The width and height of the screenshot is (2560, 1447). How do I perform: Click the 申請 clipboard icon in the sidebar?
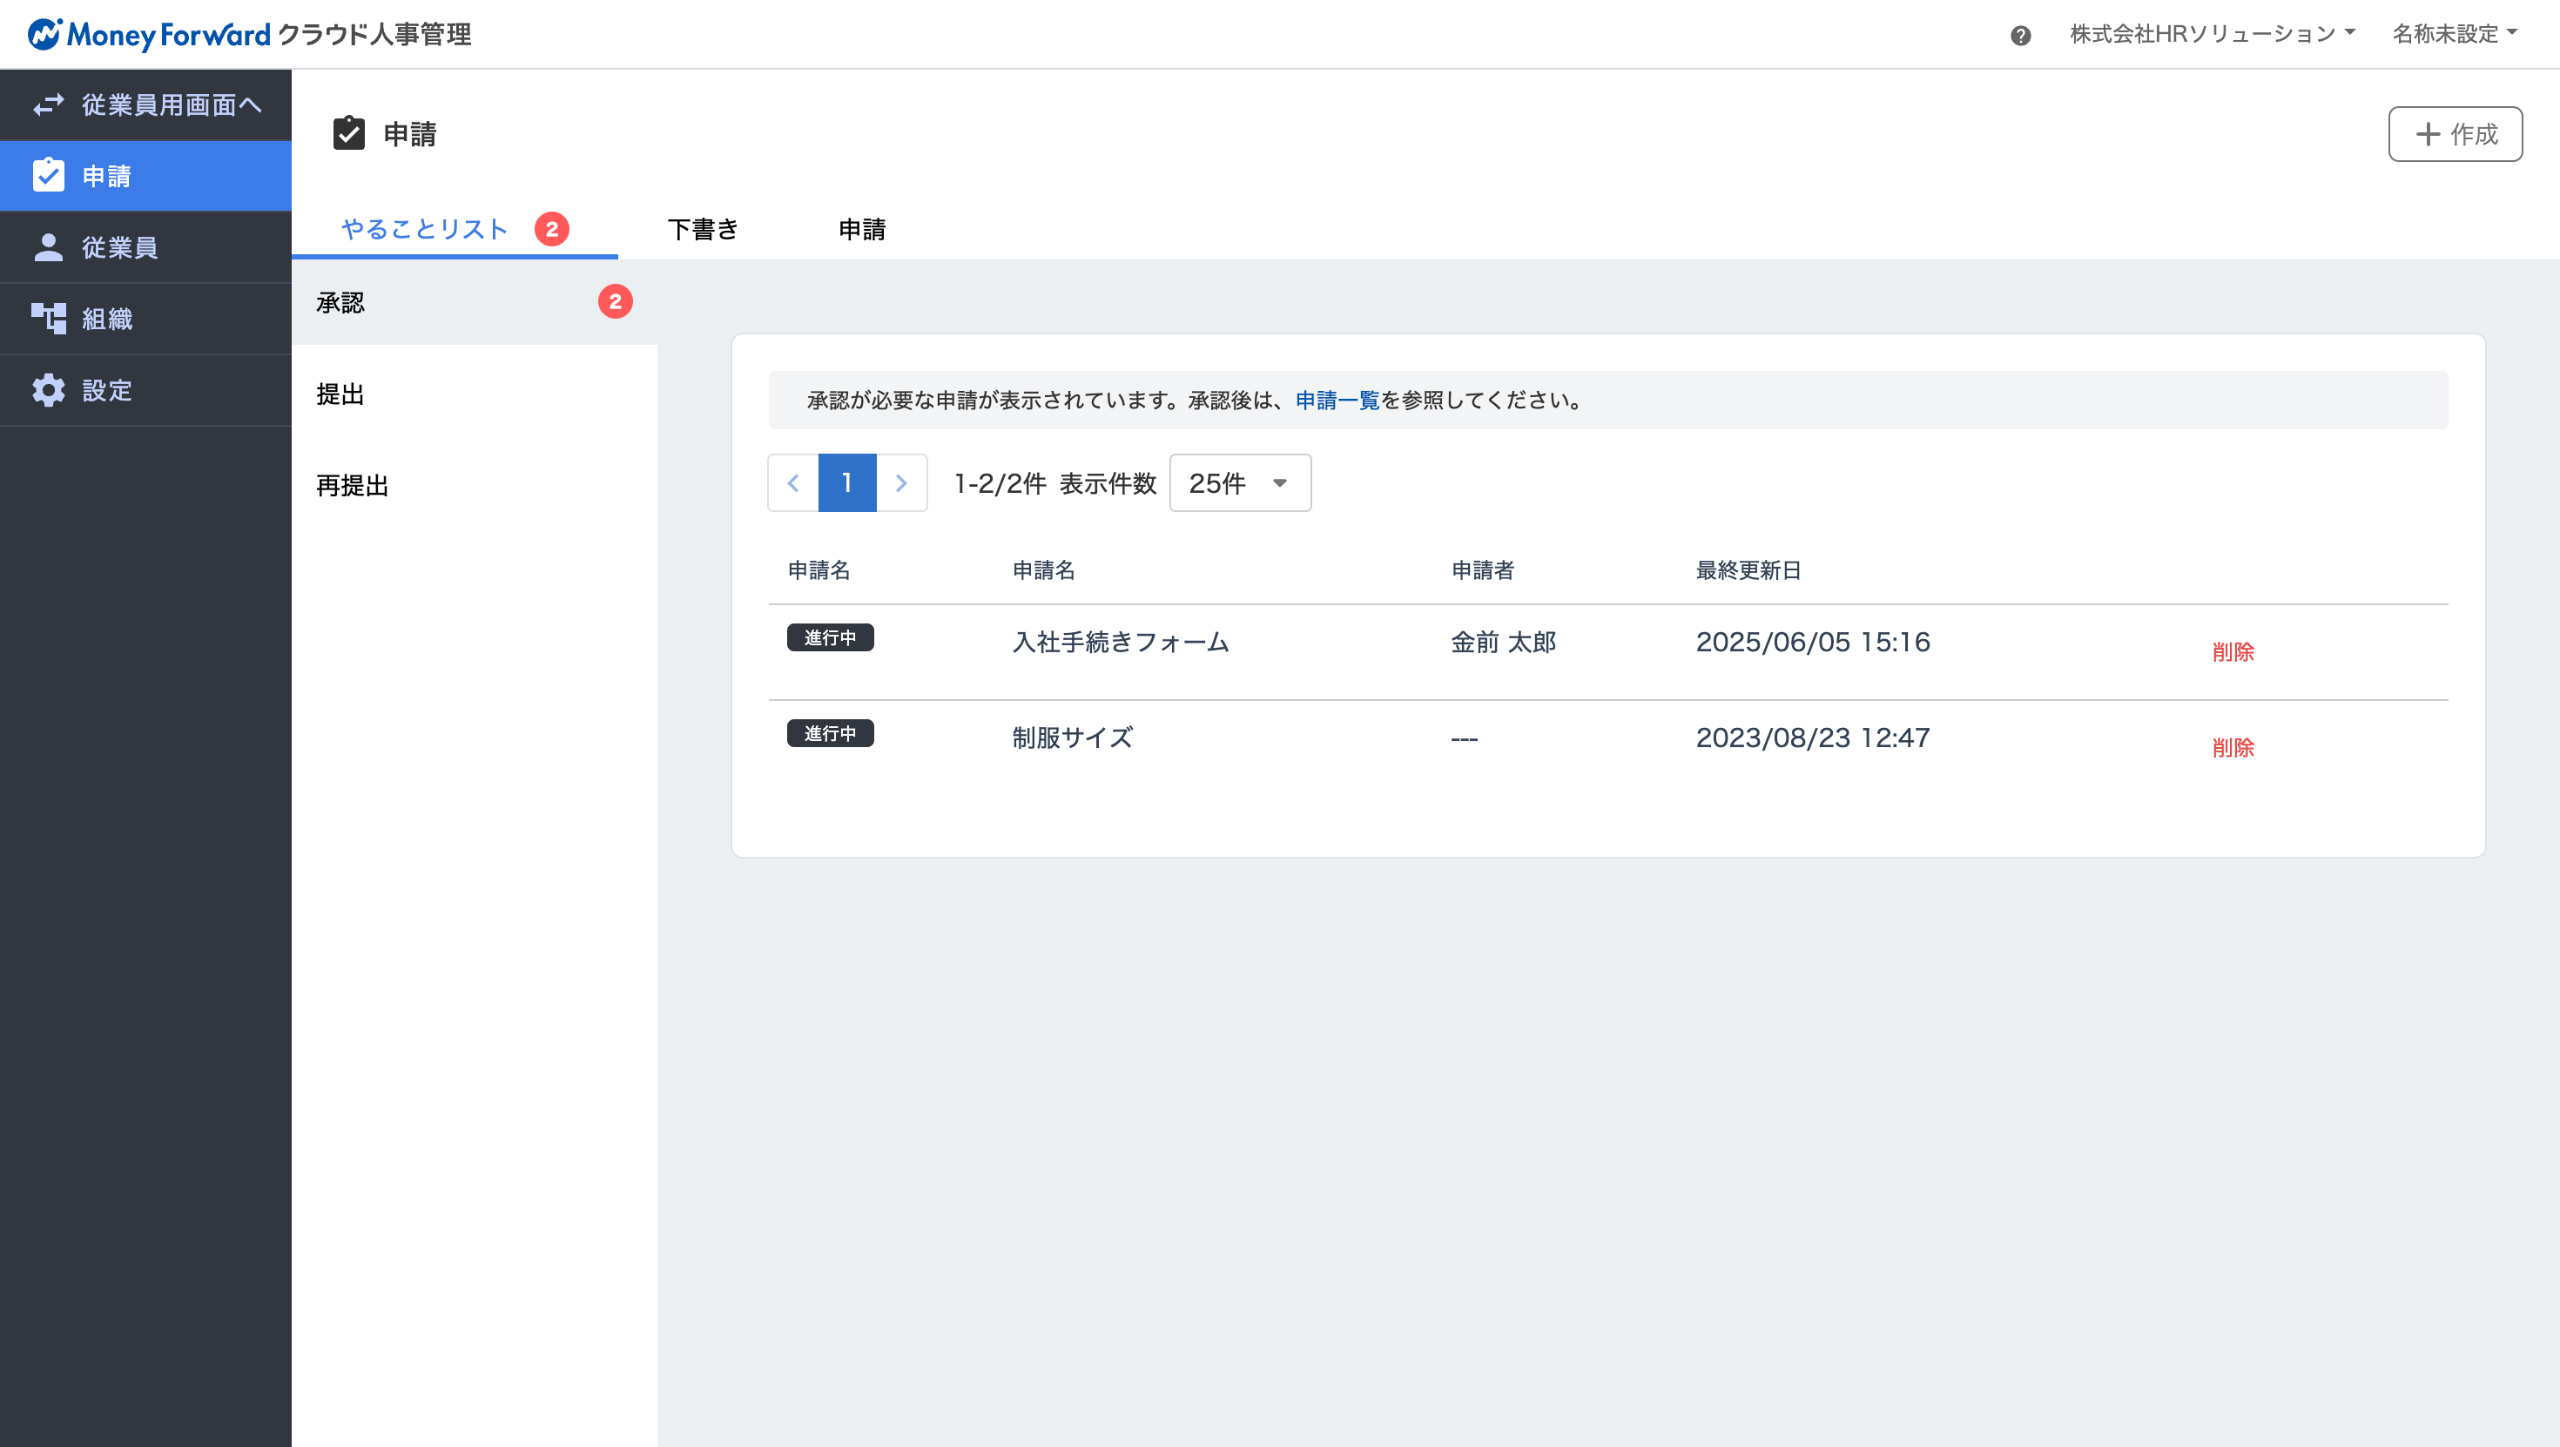[x=48, y=176]
